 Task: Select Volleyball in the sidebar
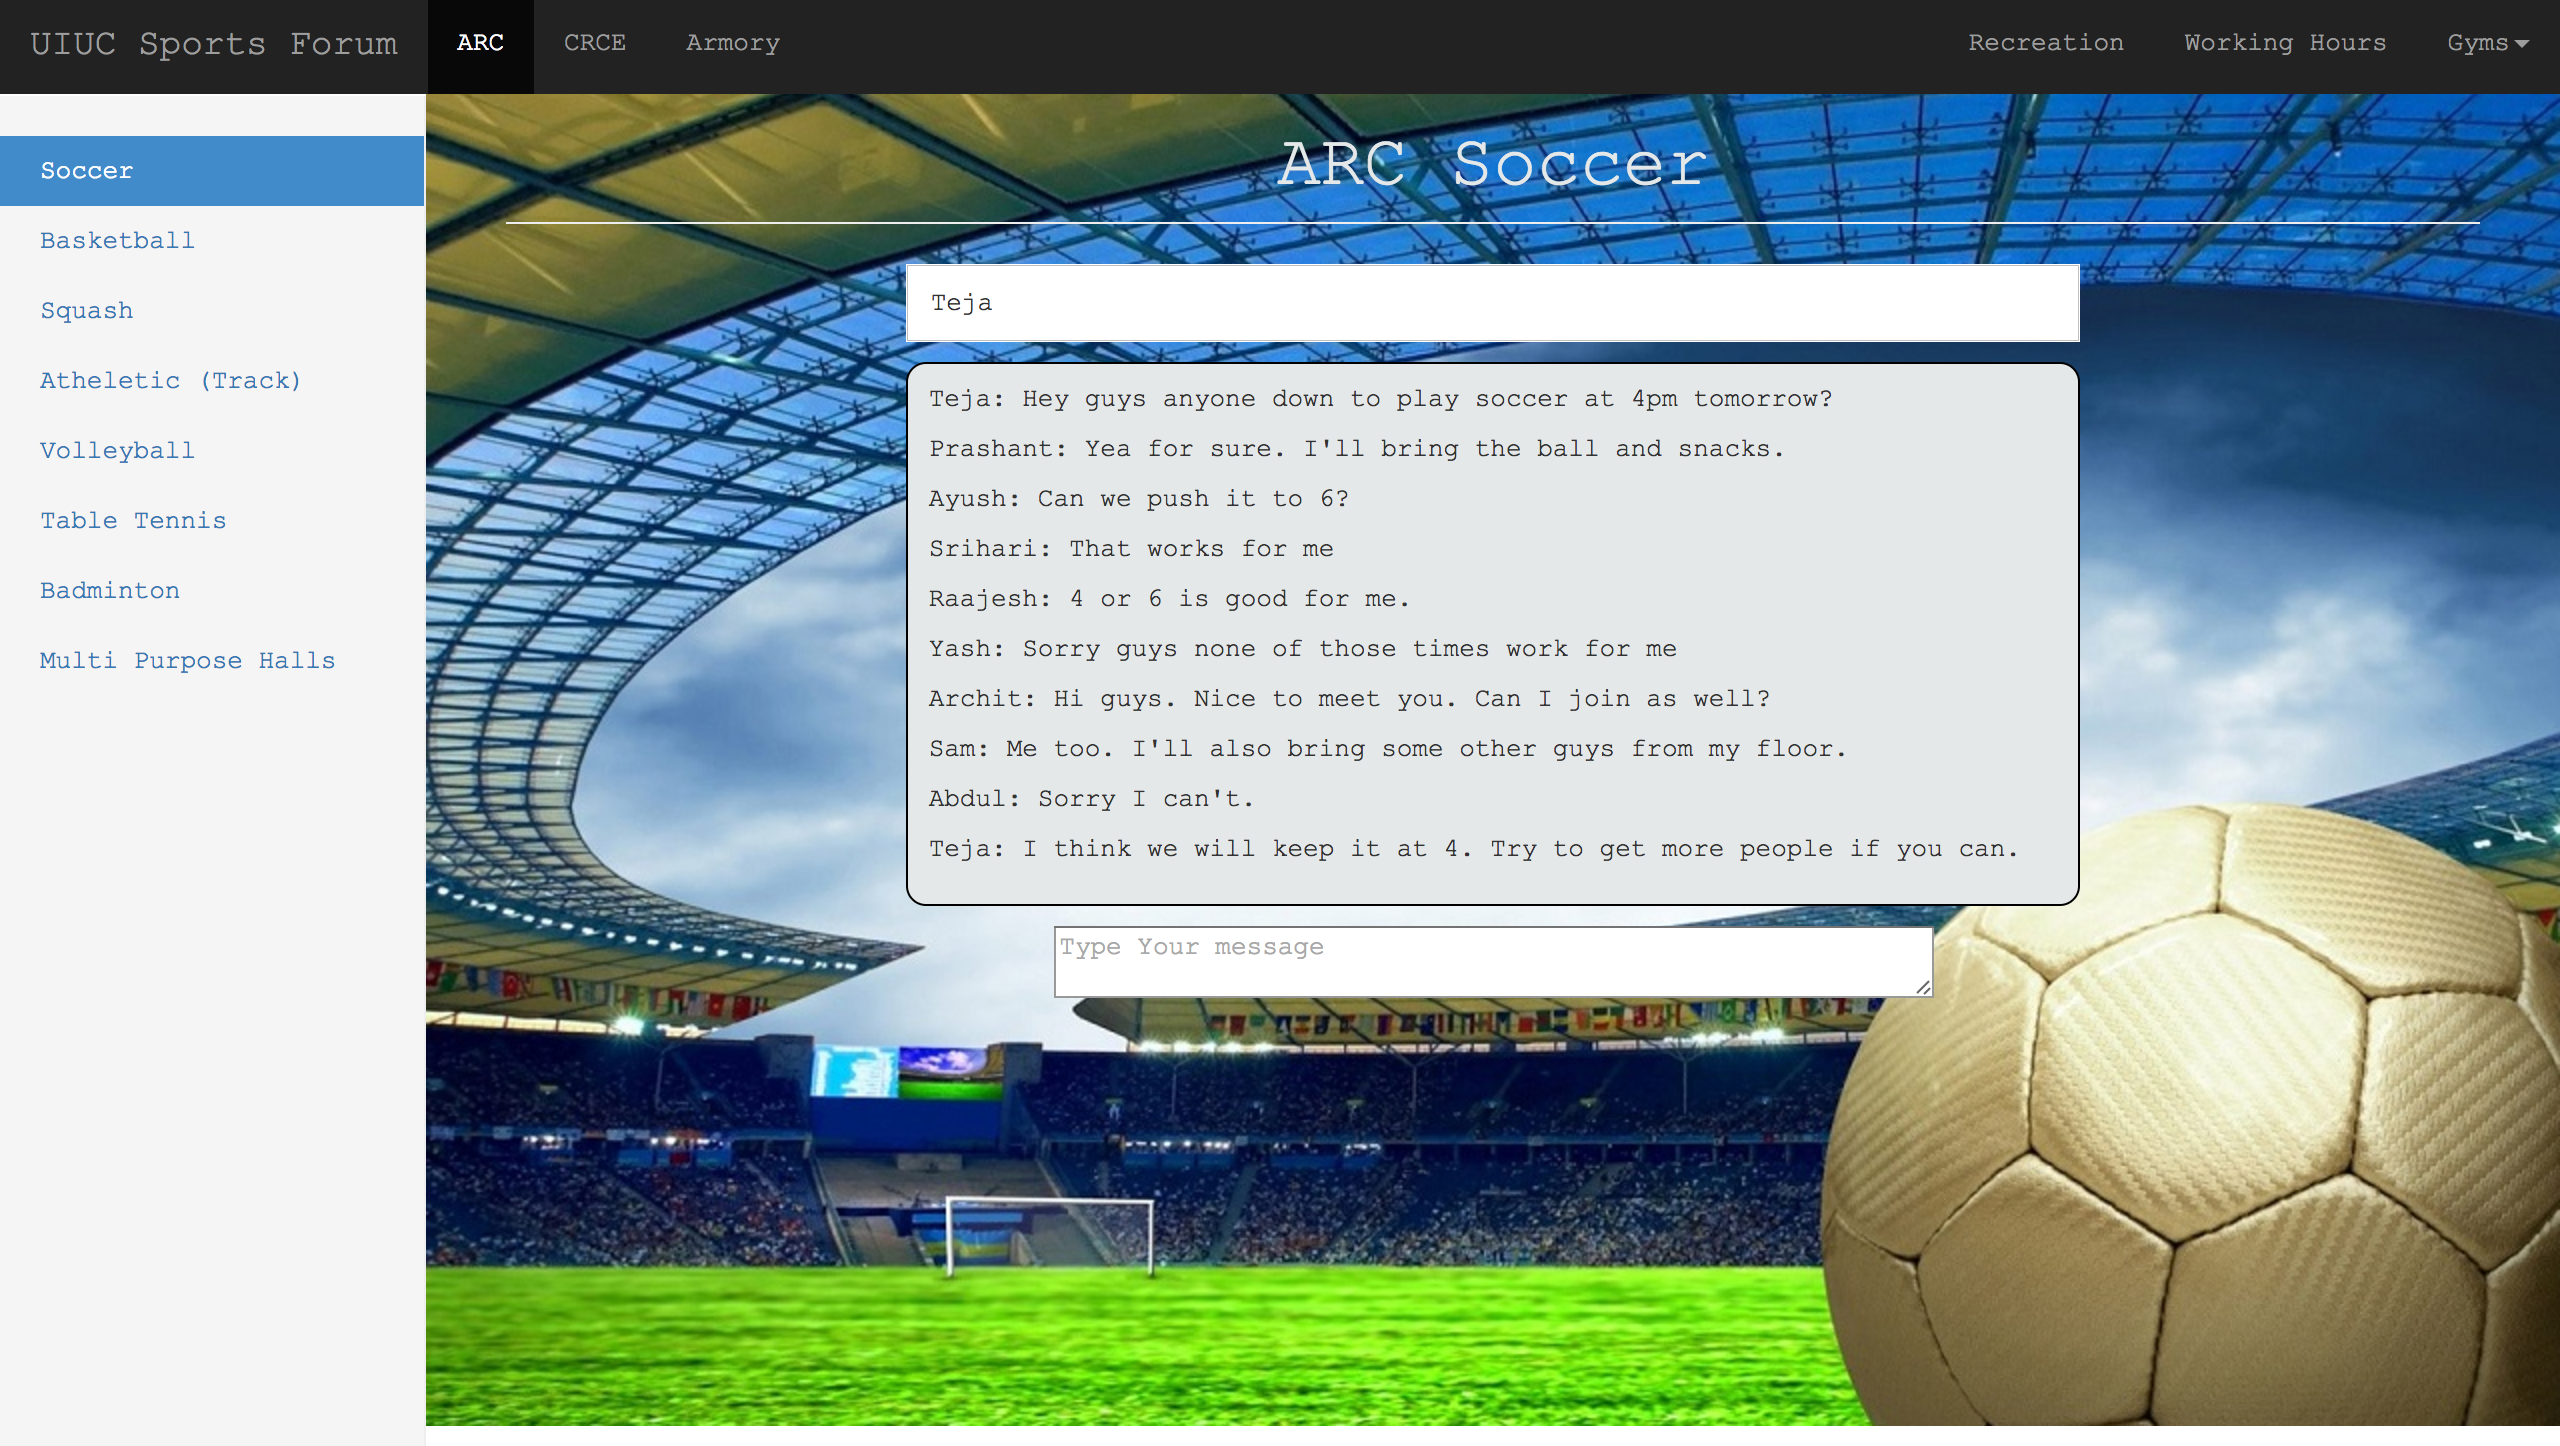pyautogui.click(x=117, y=451)
